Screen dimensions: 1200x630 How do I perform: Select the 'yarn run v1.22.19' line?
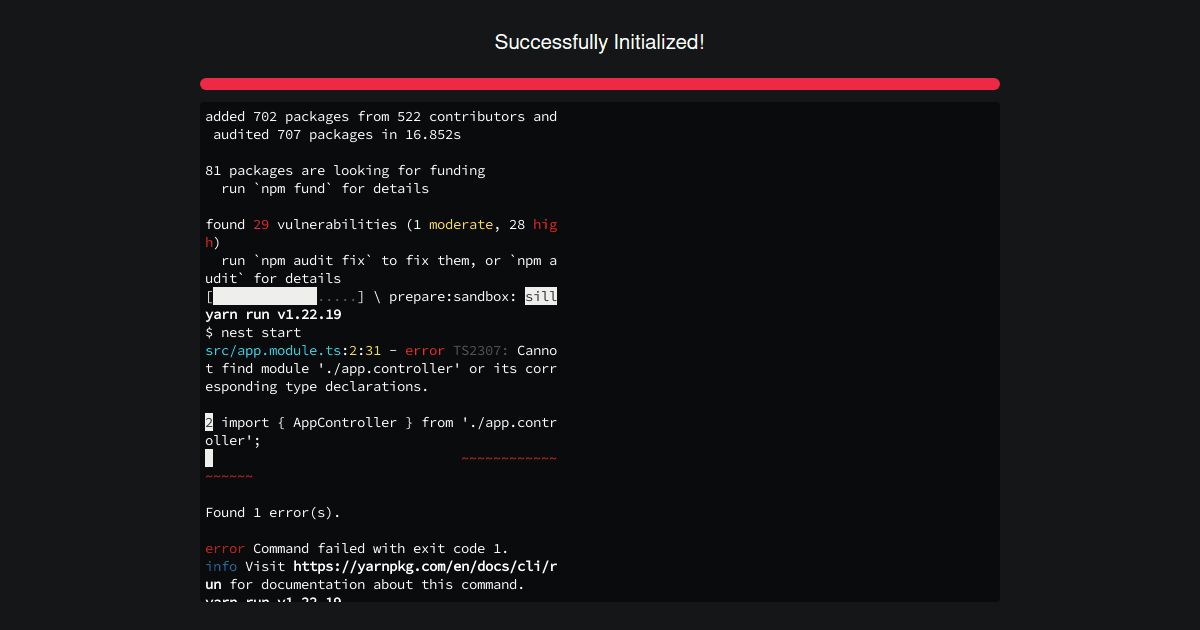click(271, 314)
